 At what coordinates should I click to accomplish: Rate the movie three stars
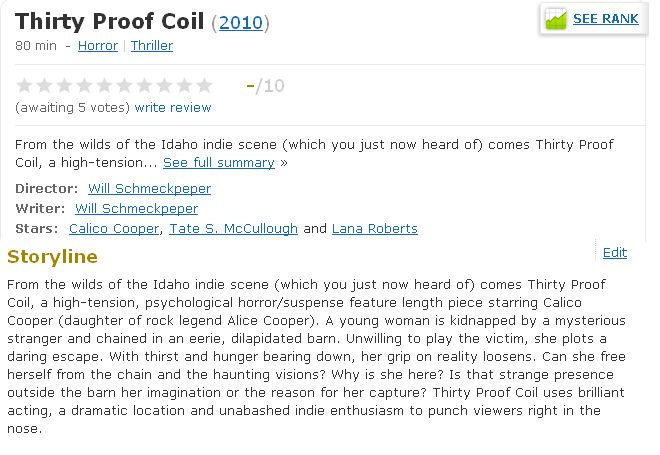tap(64, 85)
